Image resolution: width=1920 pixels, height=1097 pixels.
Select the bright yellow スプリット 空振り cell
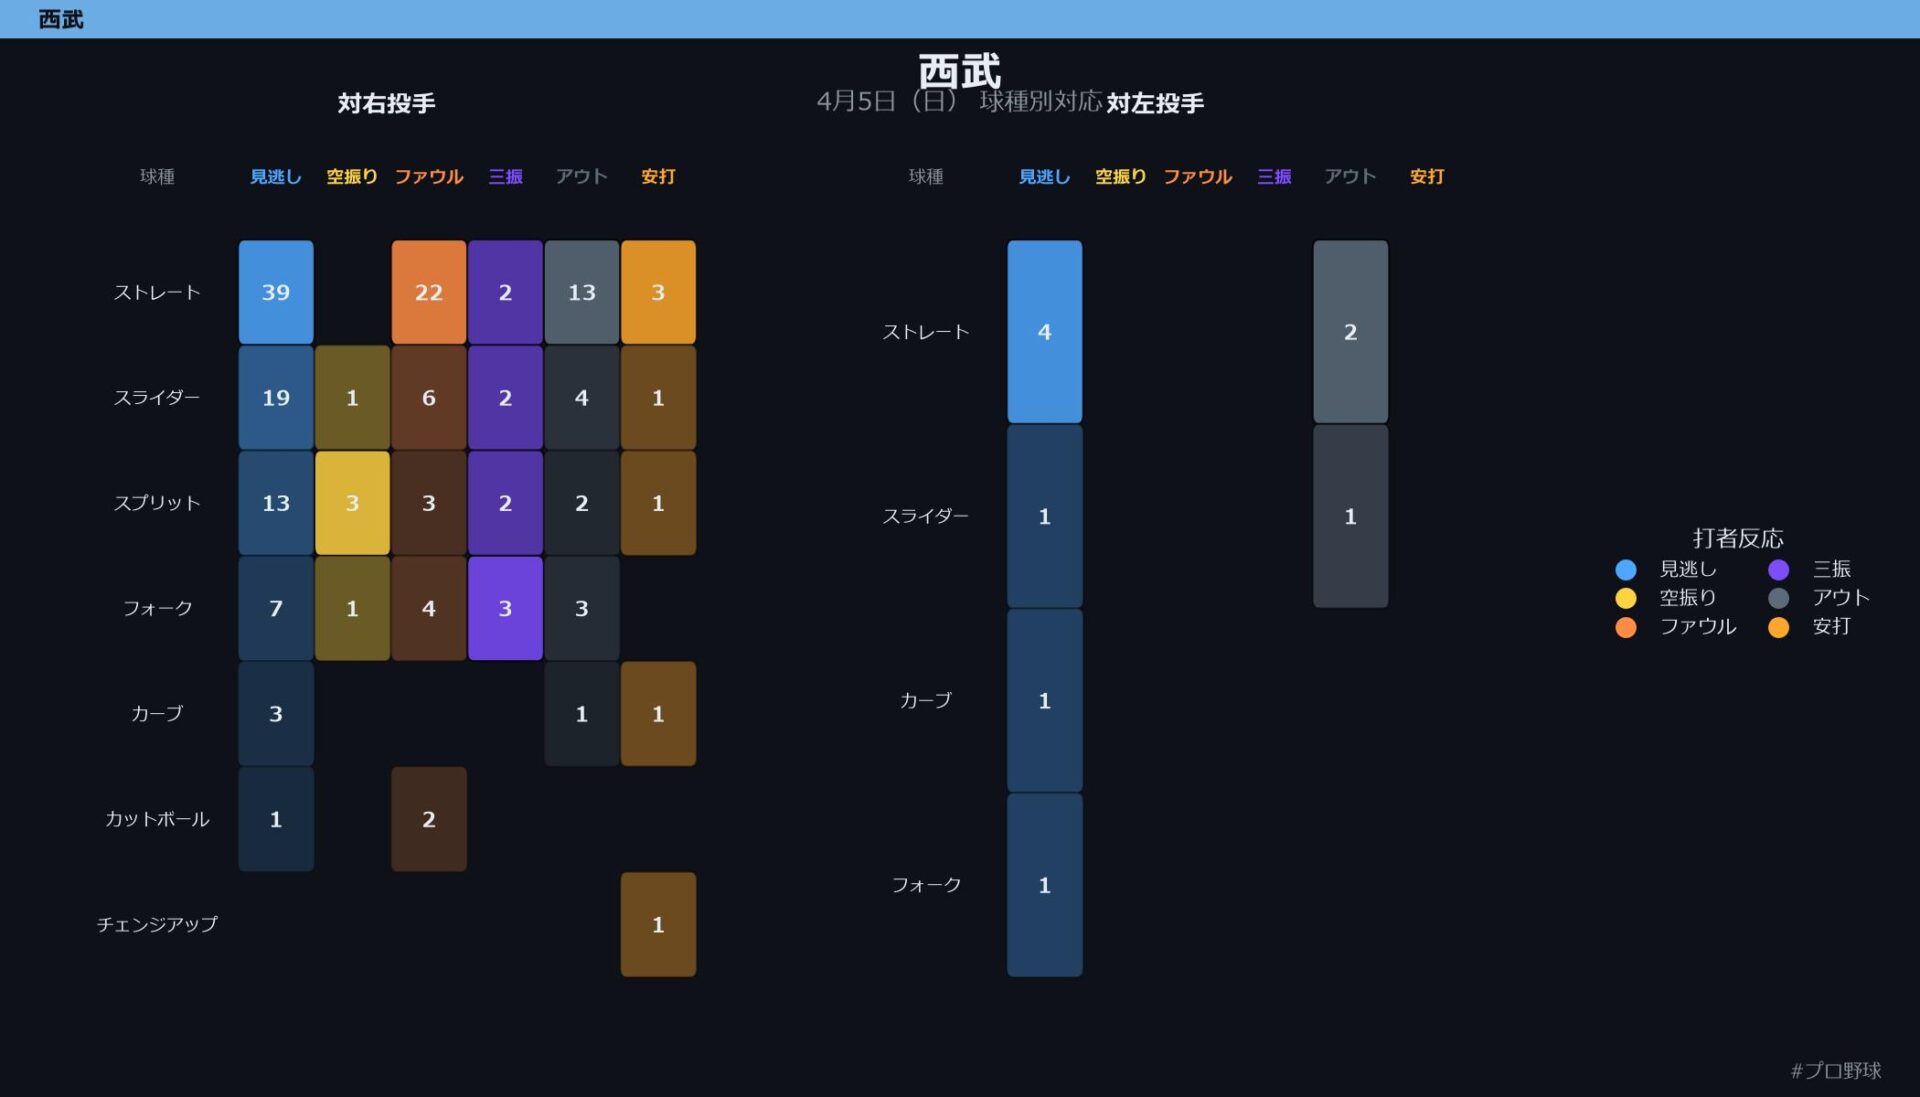pyautogui.click(x=352, y=503)
